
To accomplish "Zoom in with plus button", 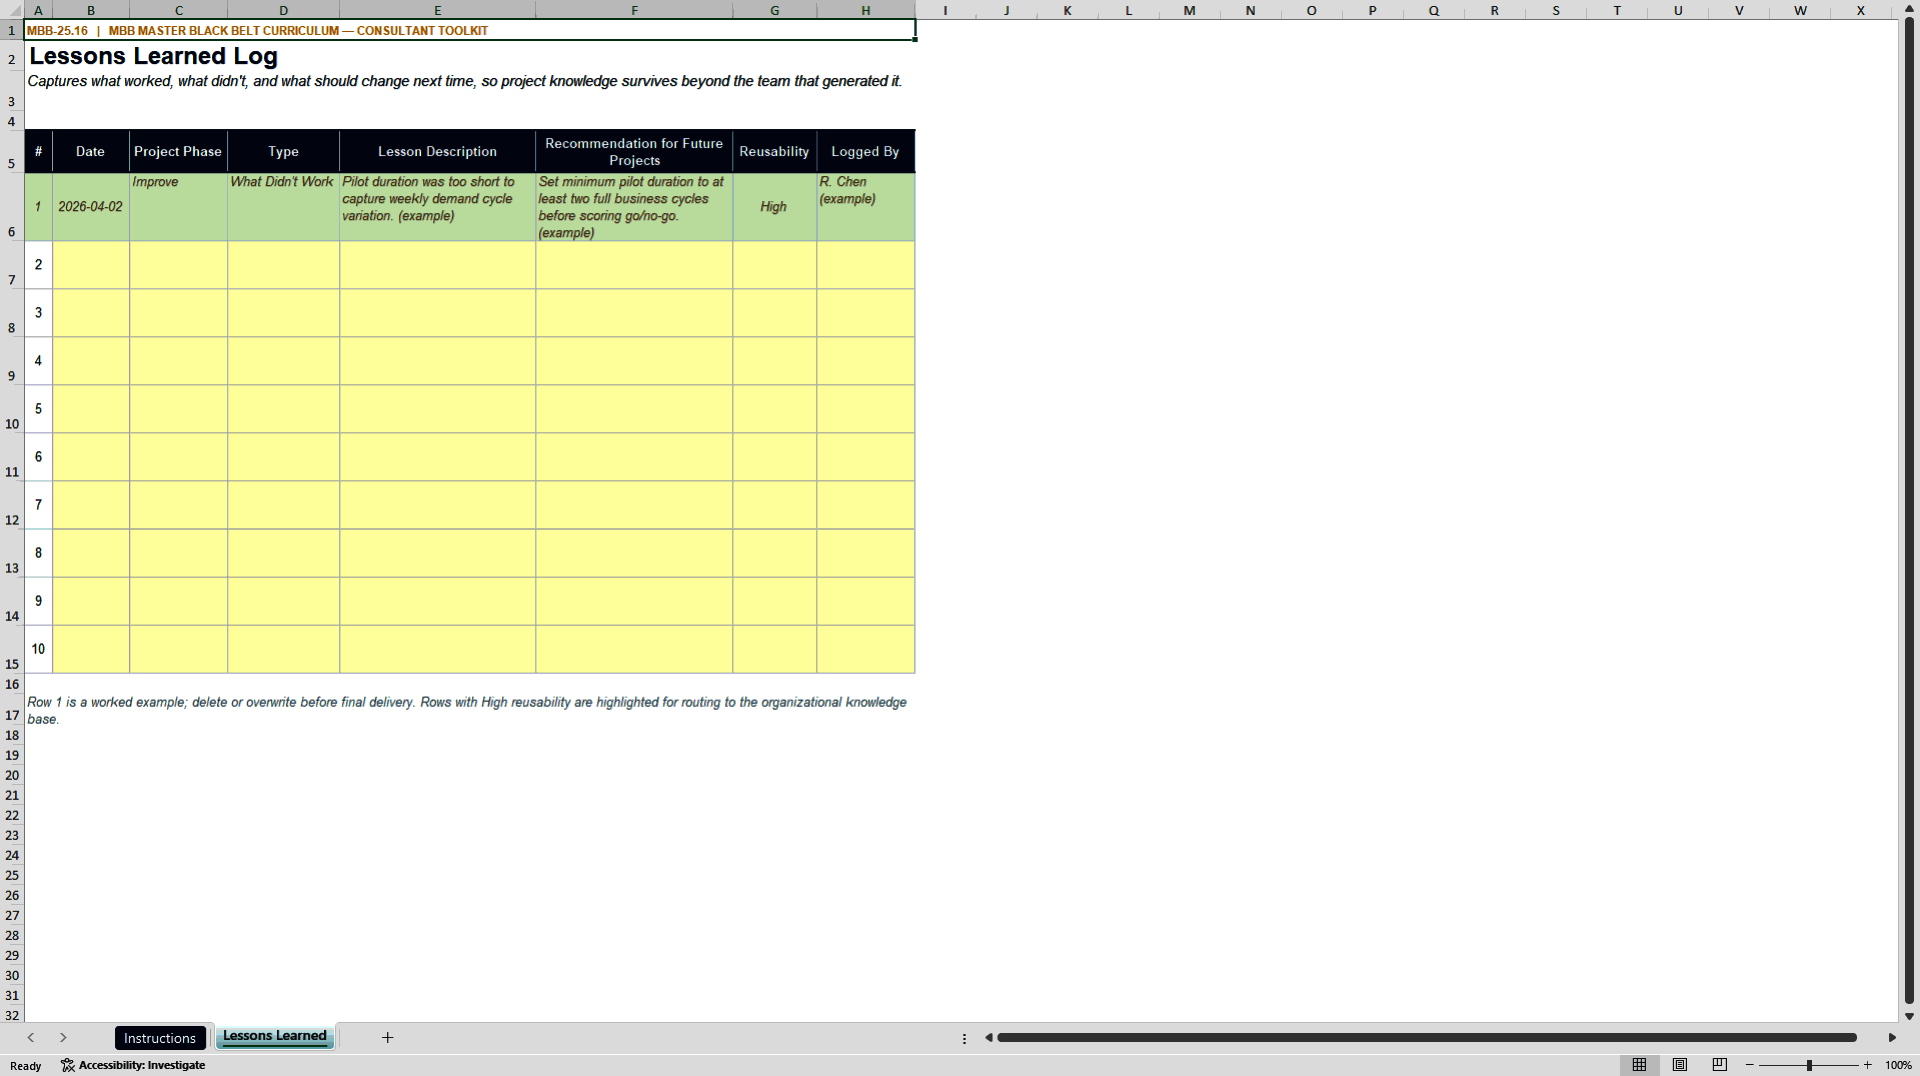I will tap(1867, 1065).
